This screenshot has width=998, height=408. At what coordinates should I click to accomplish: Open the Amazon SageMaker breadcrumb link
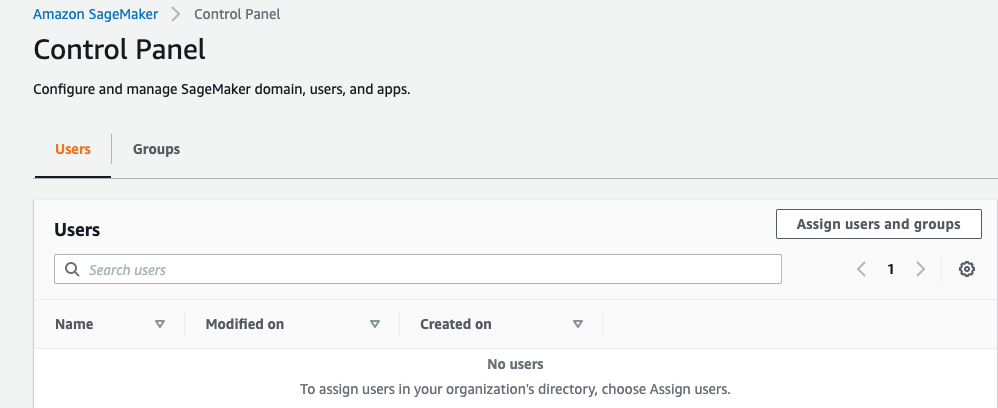point(96,15)
